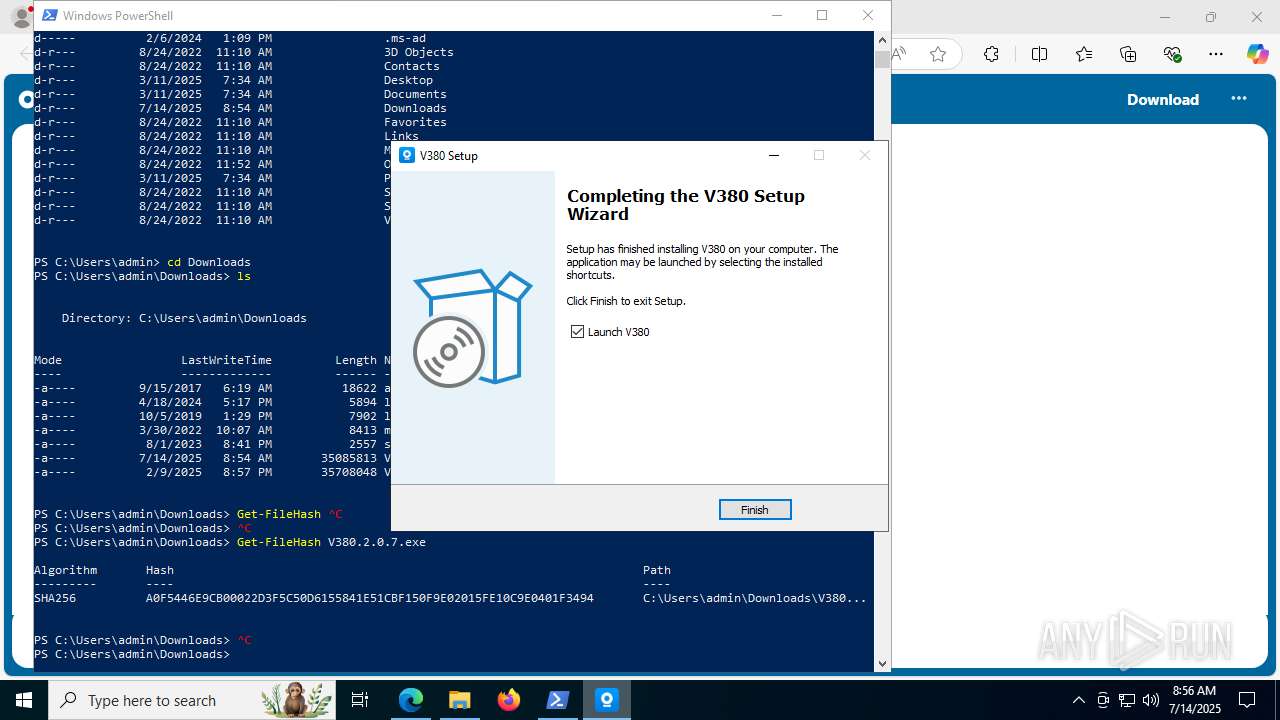Click the Favorites directory entry
The height and width of the screenshot is (720, 1280).
click(x=415, y=122)
